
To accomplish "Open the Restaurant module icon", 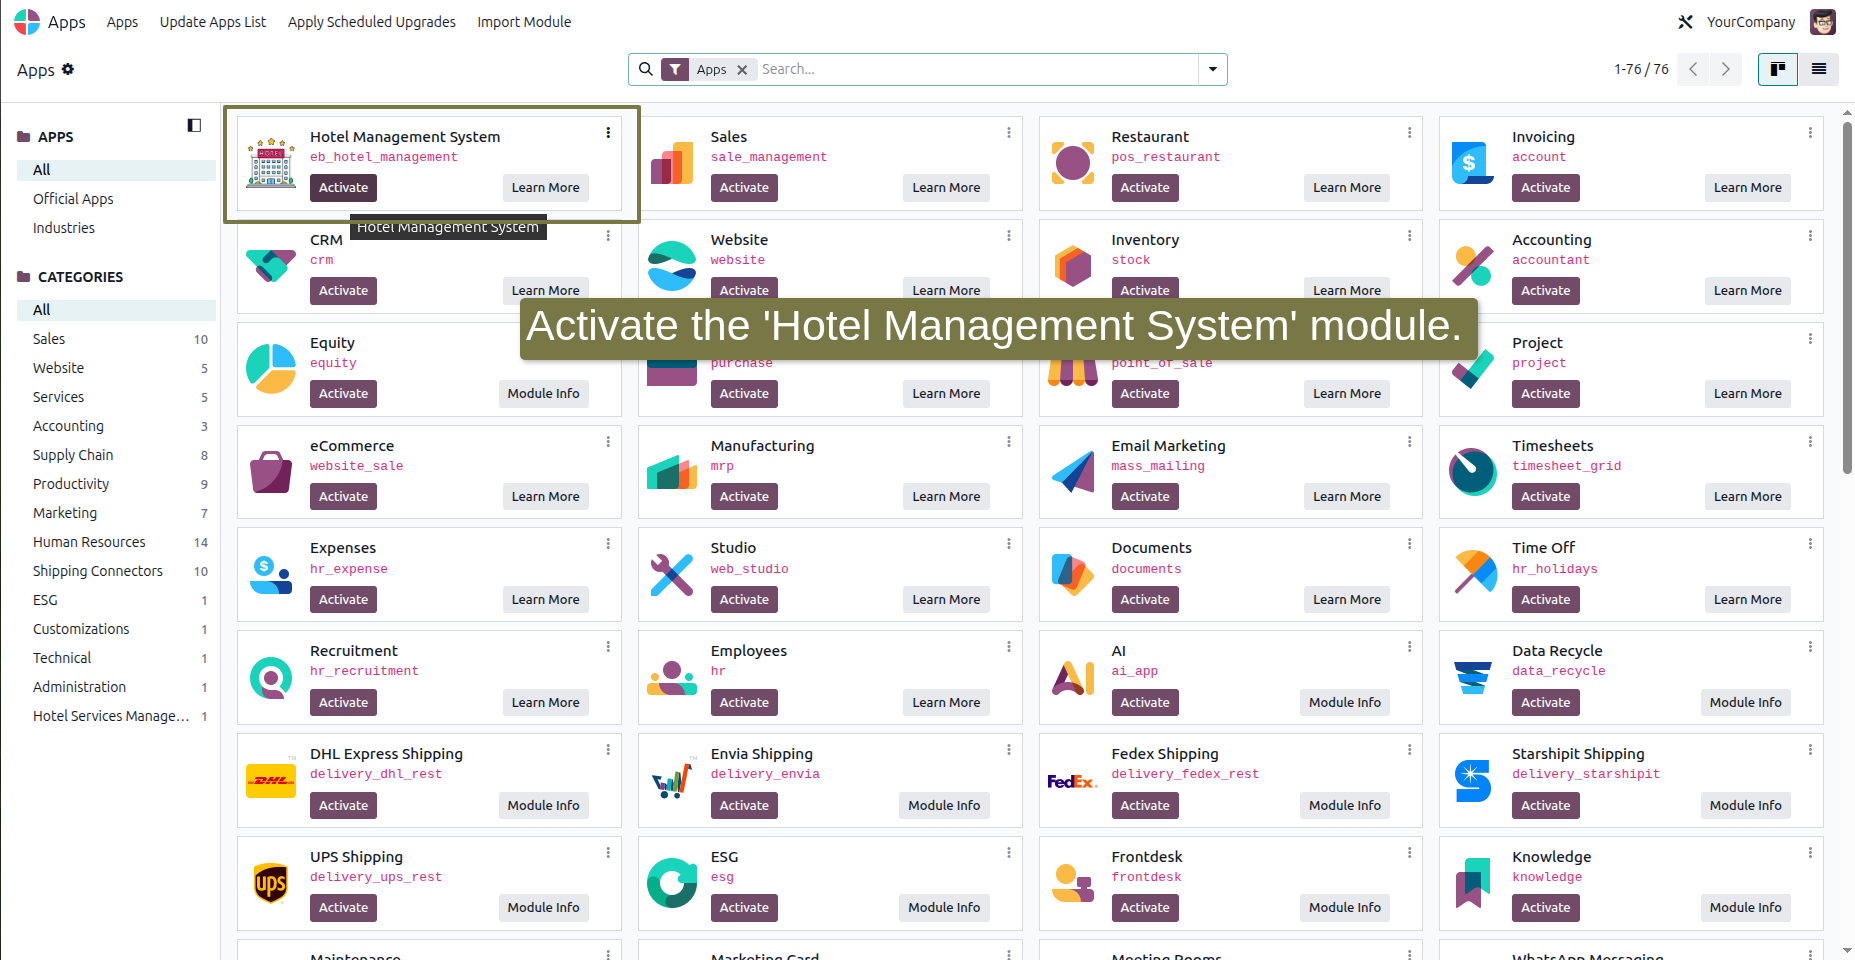I will point(1073,162).
